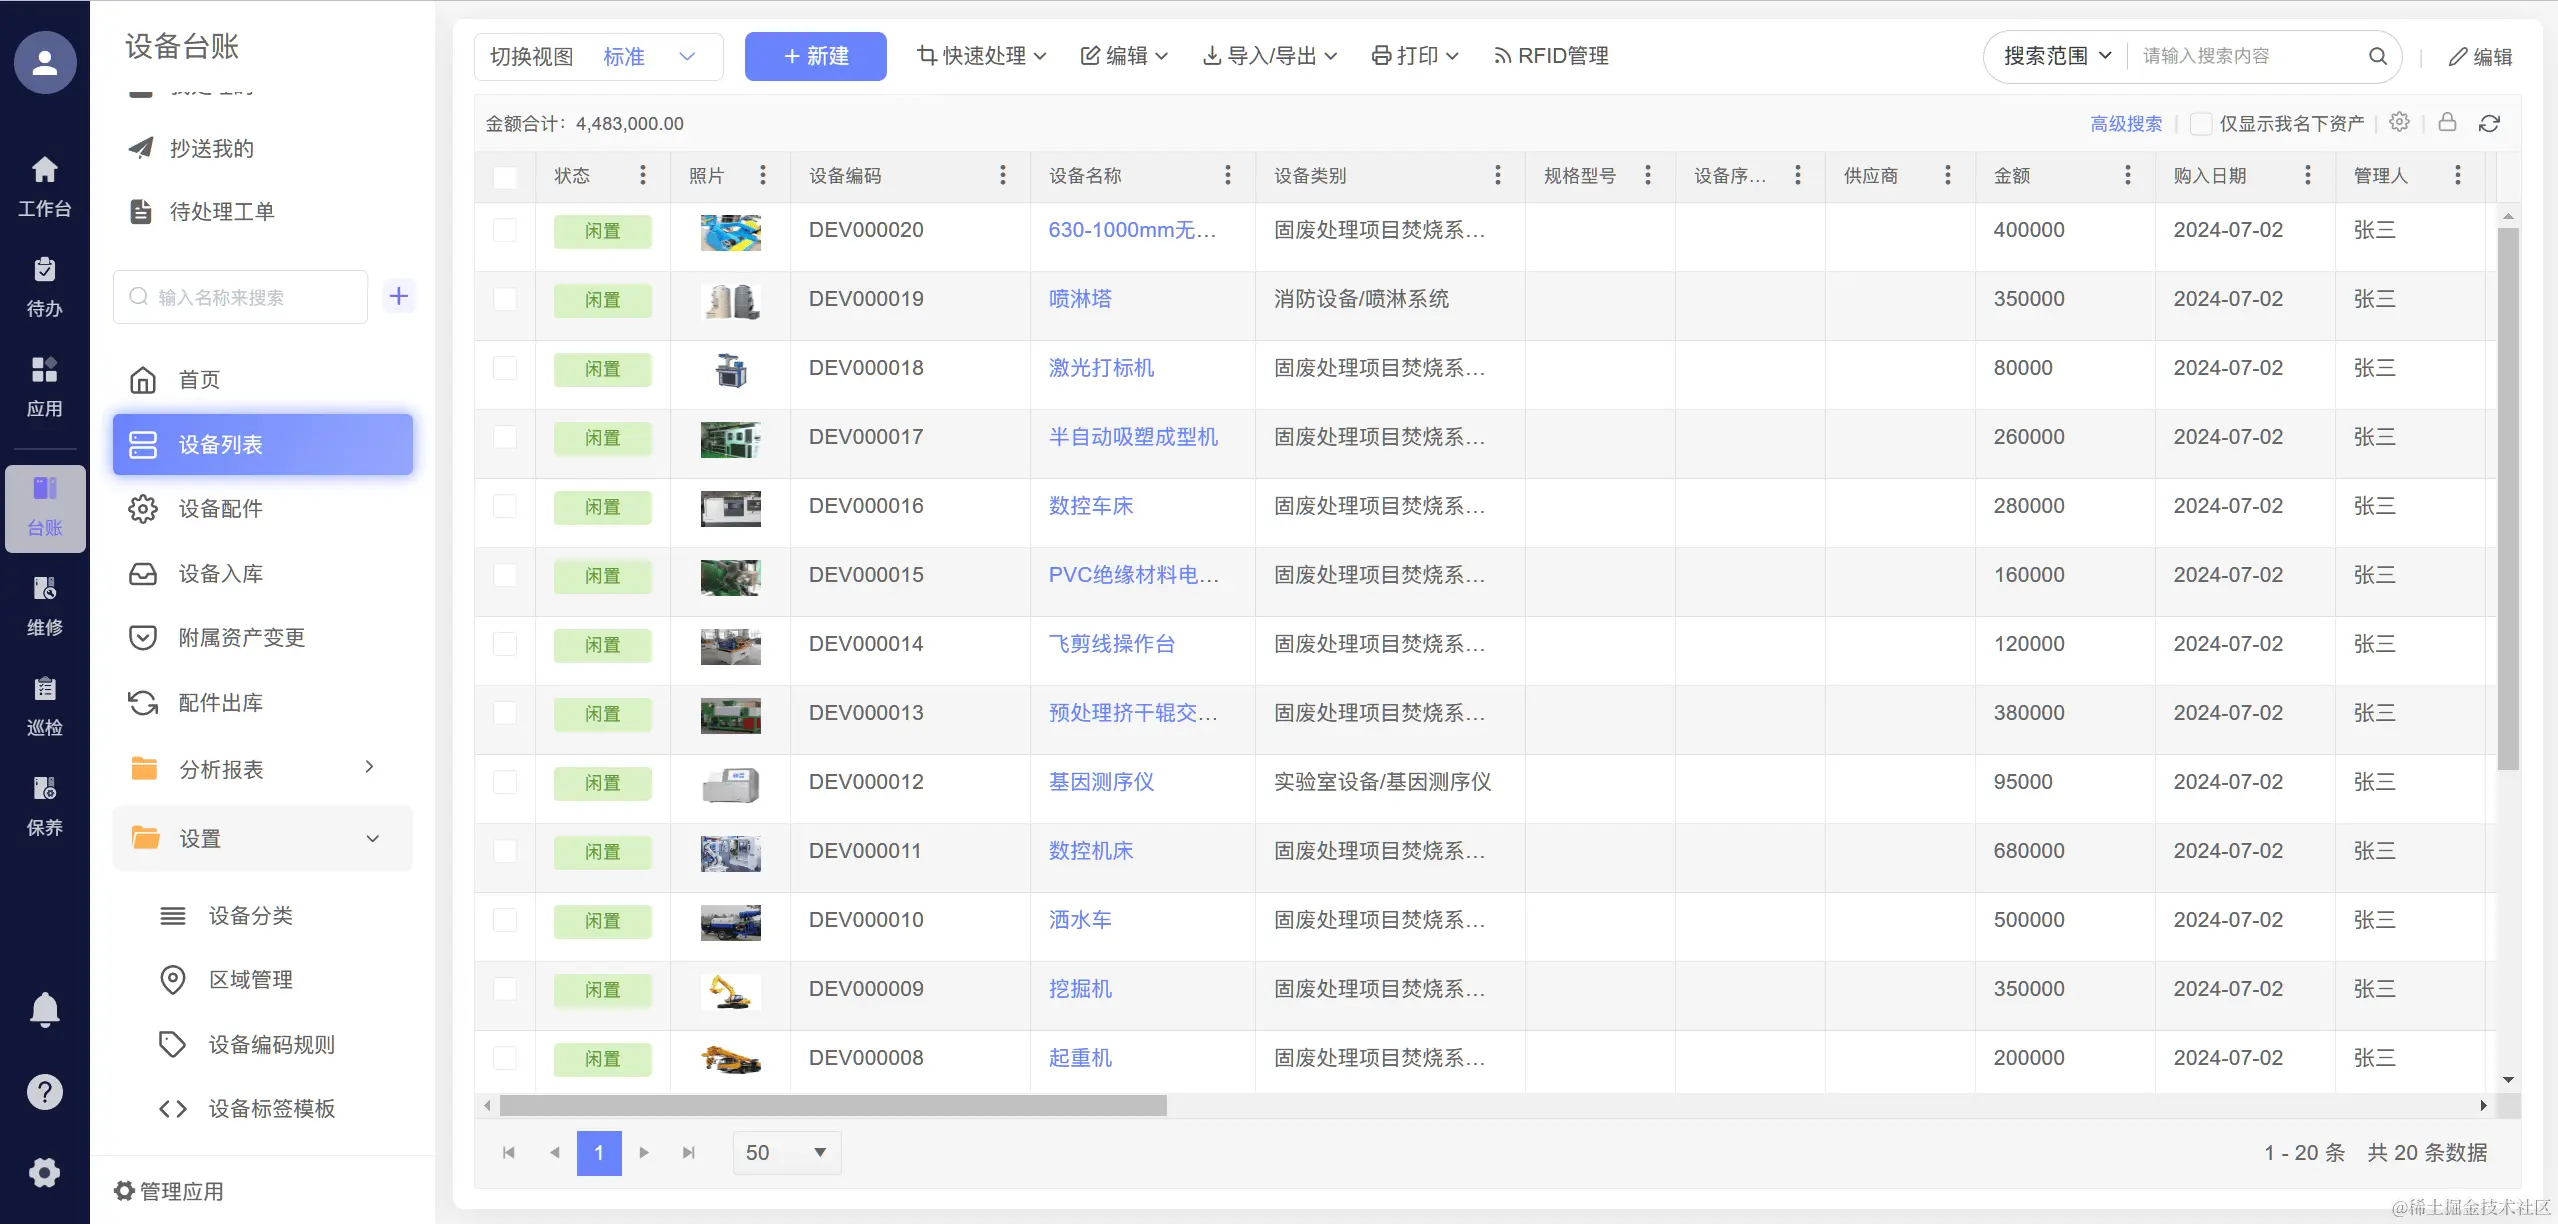The height and width of the screenshot is (1224, 2558).
Task: Check the 仅显示我名下资产 checkbox
Action: (x=2200, y=124)
